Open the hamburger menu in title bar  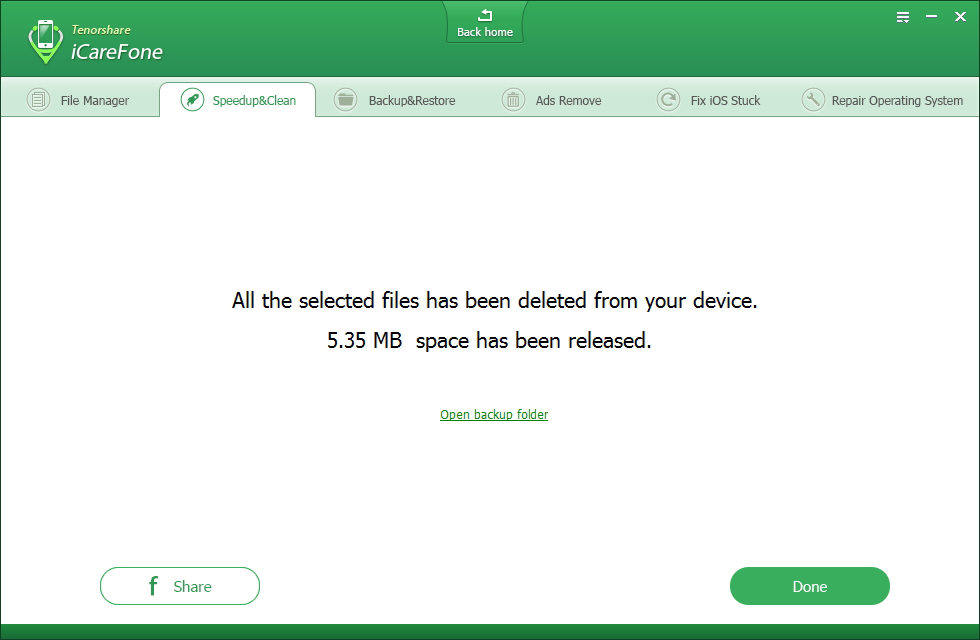click(x=902, y=18)
